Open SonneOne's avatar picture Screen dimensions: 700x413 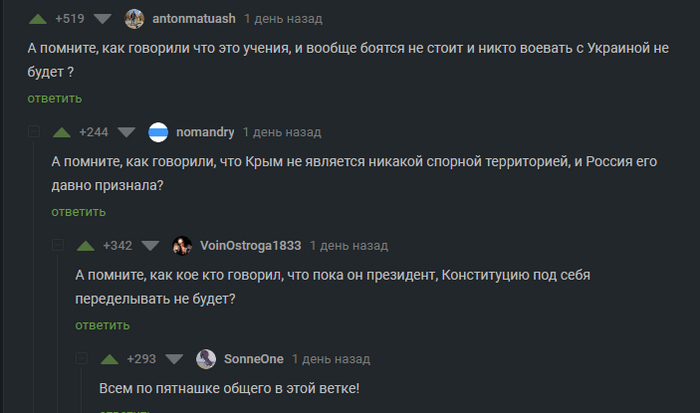pyautogui.click(x=206, y=358)
